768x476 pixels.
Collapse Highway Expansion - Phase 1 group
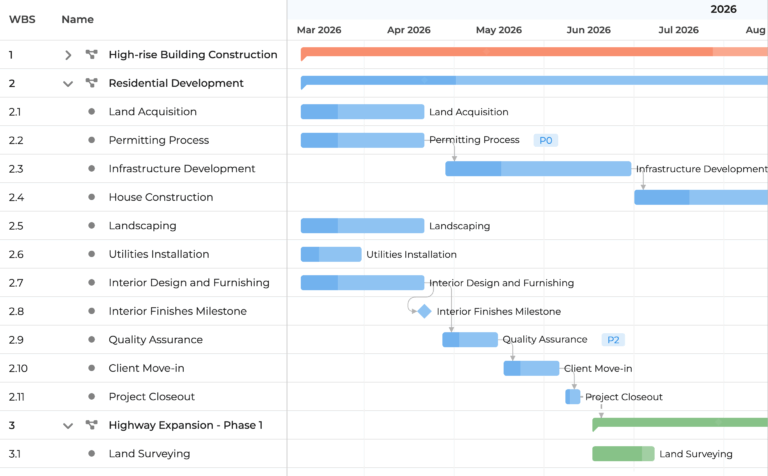point(68,426)
